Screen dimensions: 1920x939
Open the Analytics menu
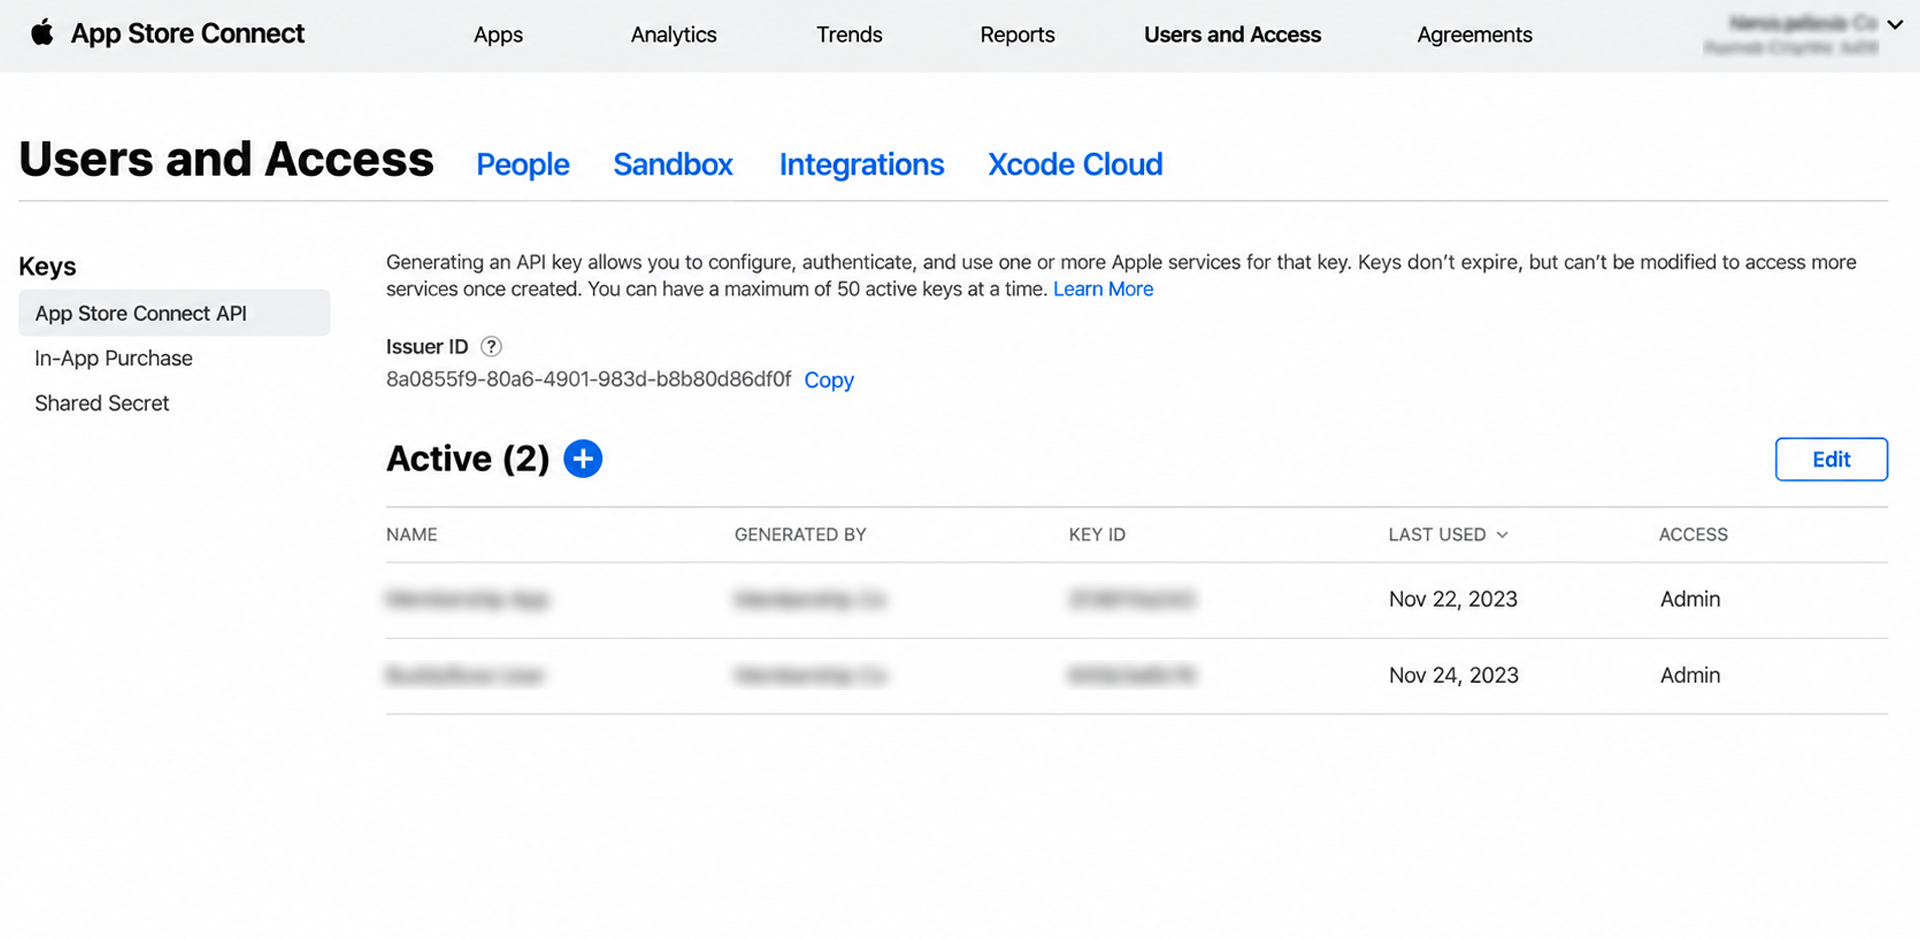(x=674, y=35)
